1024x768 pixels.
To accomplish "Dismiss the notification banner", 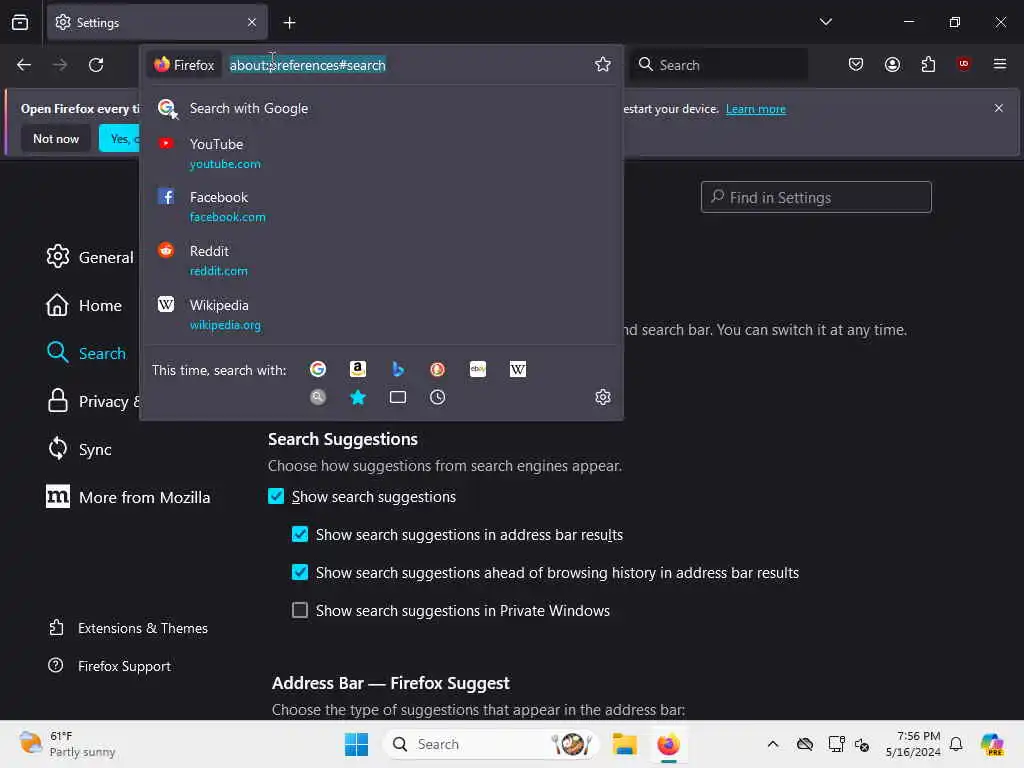I will click(x=999, y=108).
